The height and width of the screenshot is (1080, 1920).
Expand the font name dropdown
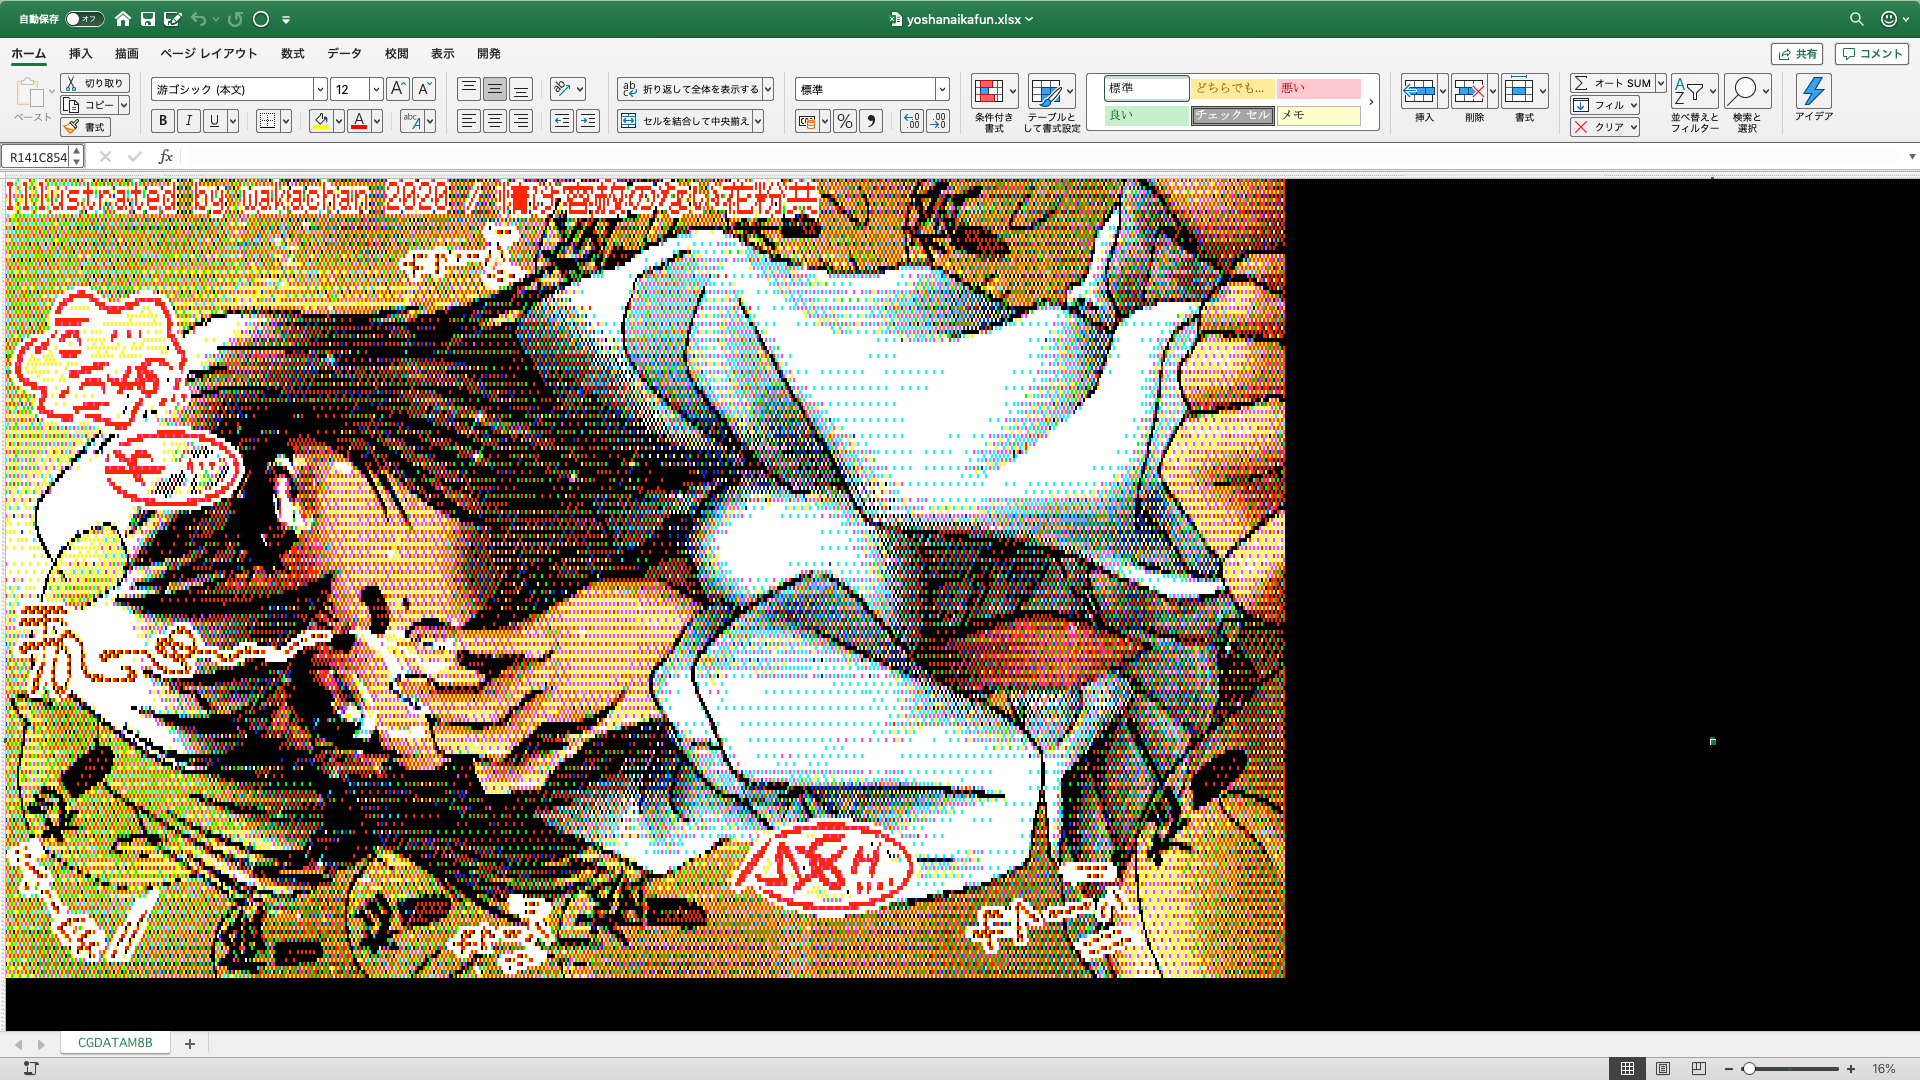(319, 90)
